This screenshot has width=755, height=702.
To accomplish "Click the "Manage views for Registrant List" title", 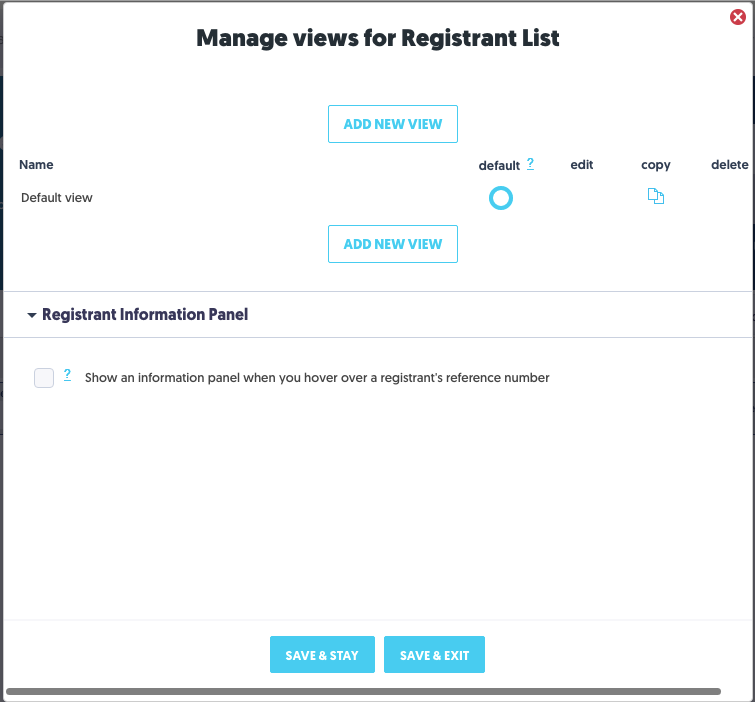I will click(378, 38).
